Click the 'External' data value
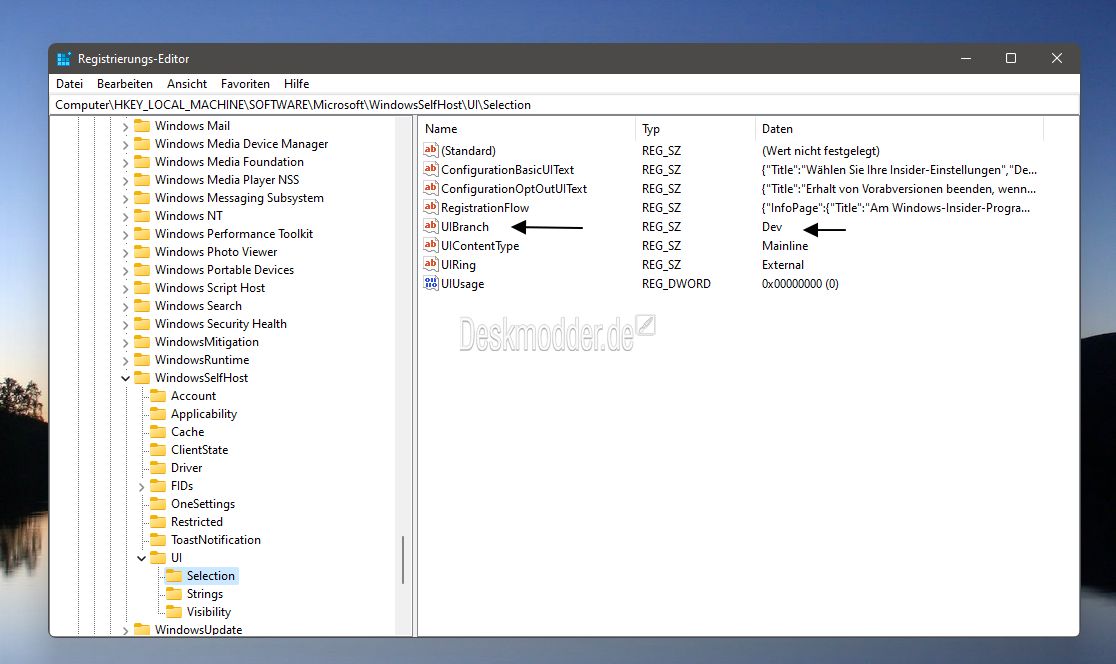Image resolution: width=1116 pixels, height=664 pixels. [783, 265]
